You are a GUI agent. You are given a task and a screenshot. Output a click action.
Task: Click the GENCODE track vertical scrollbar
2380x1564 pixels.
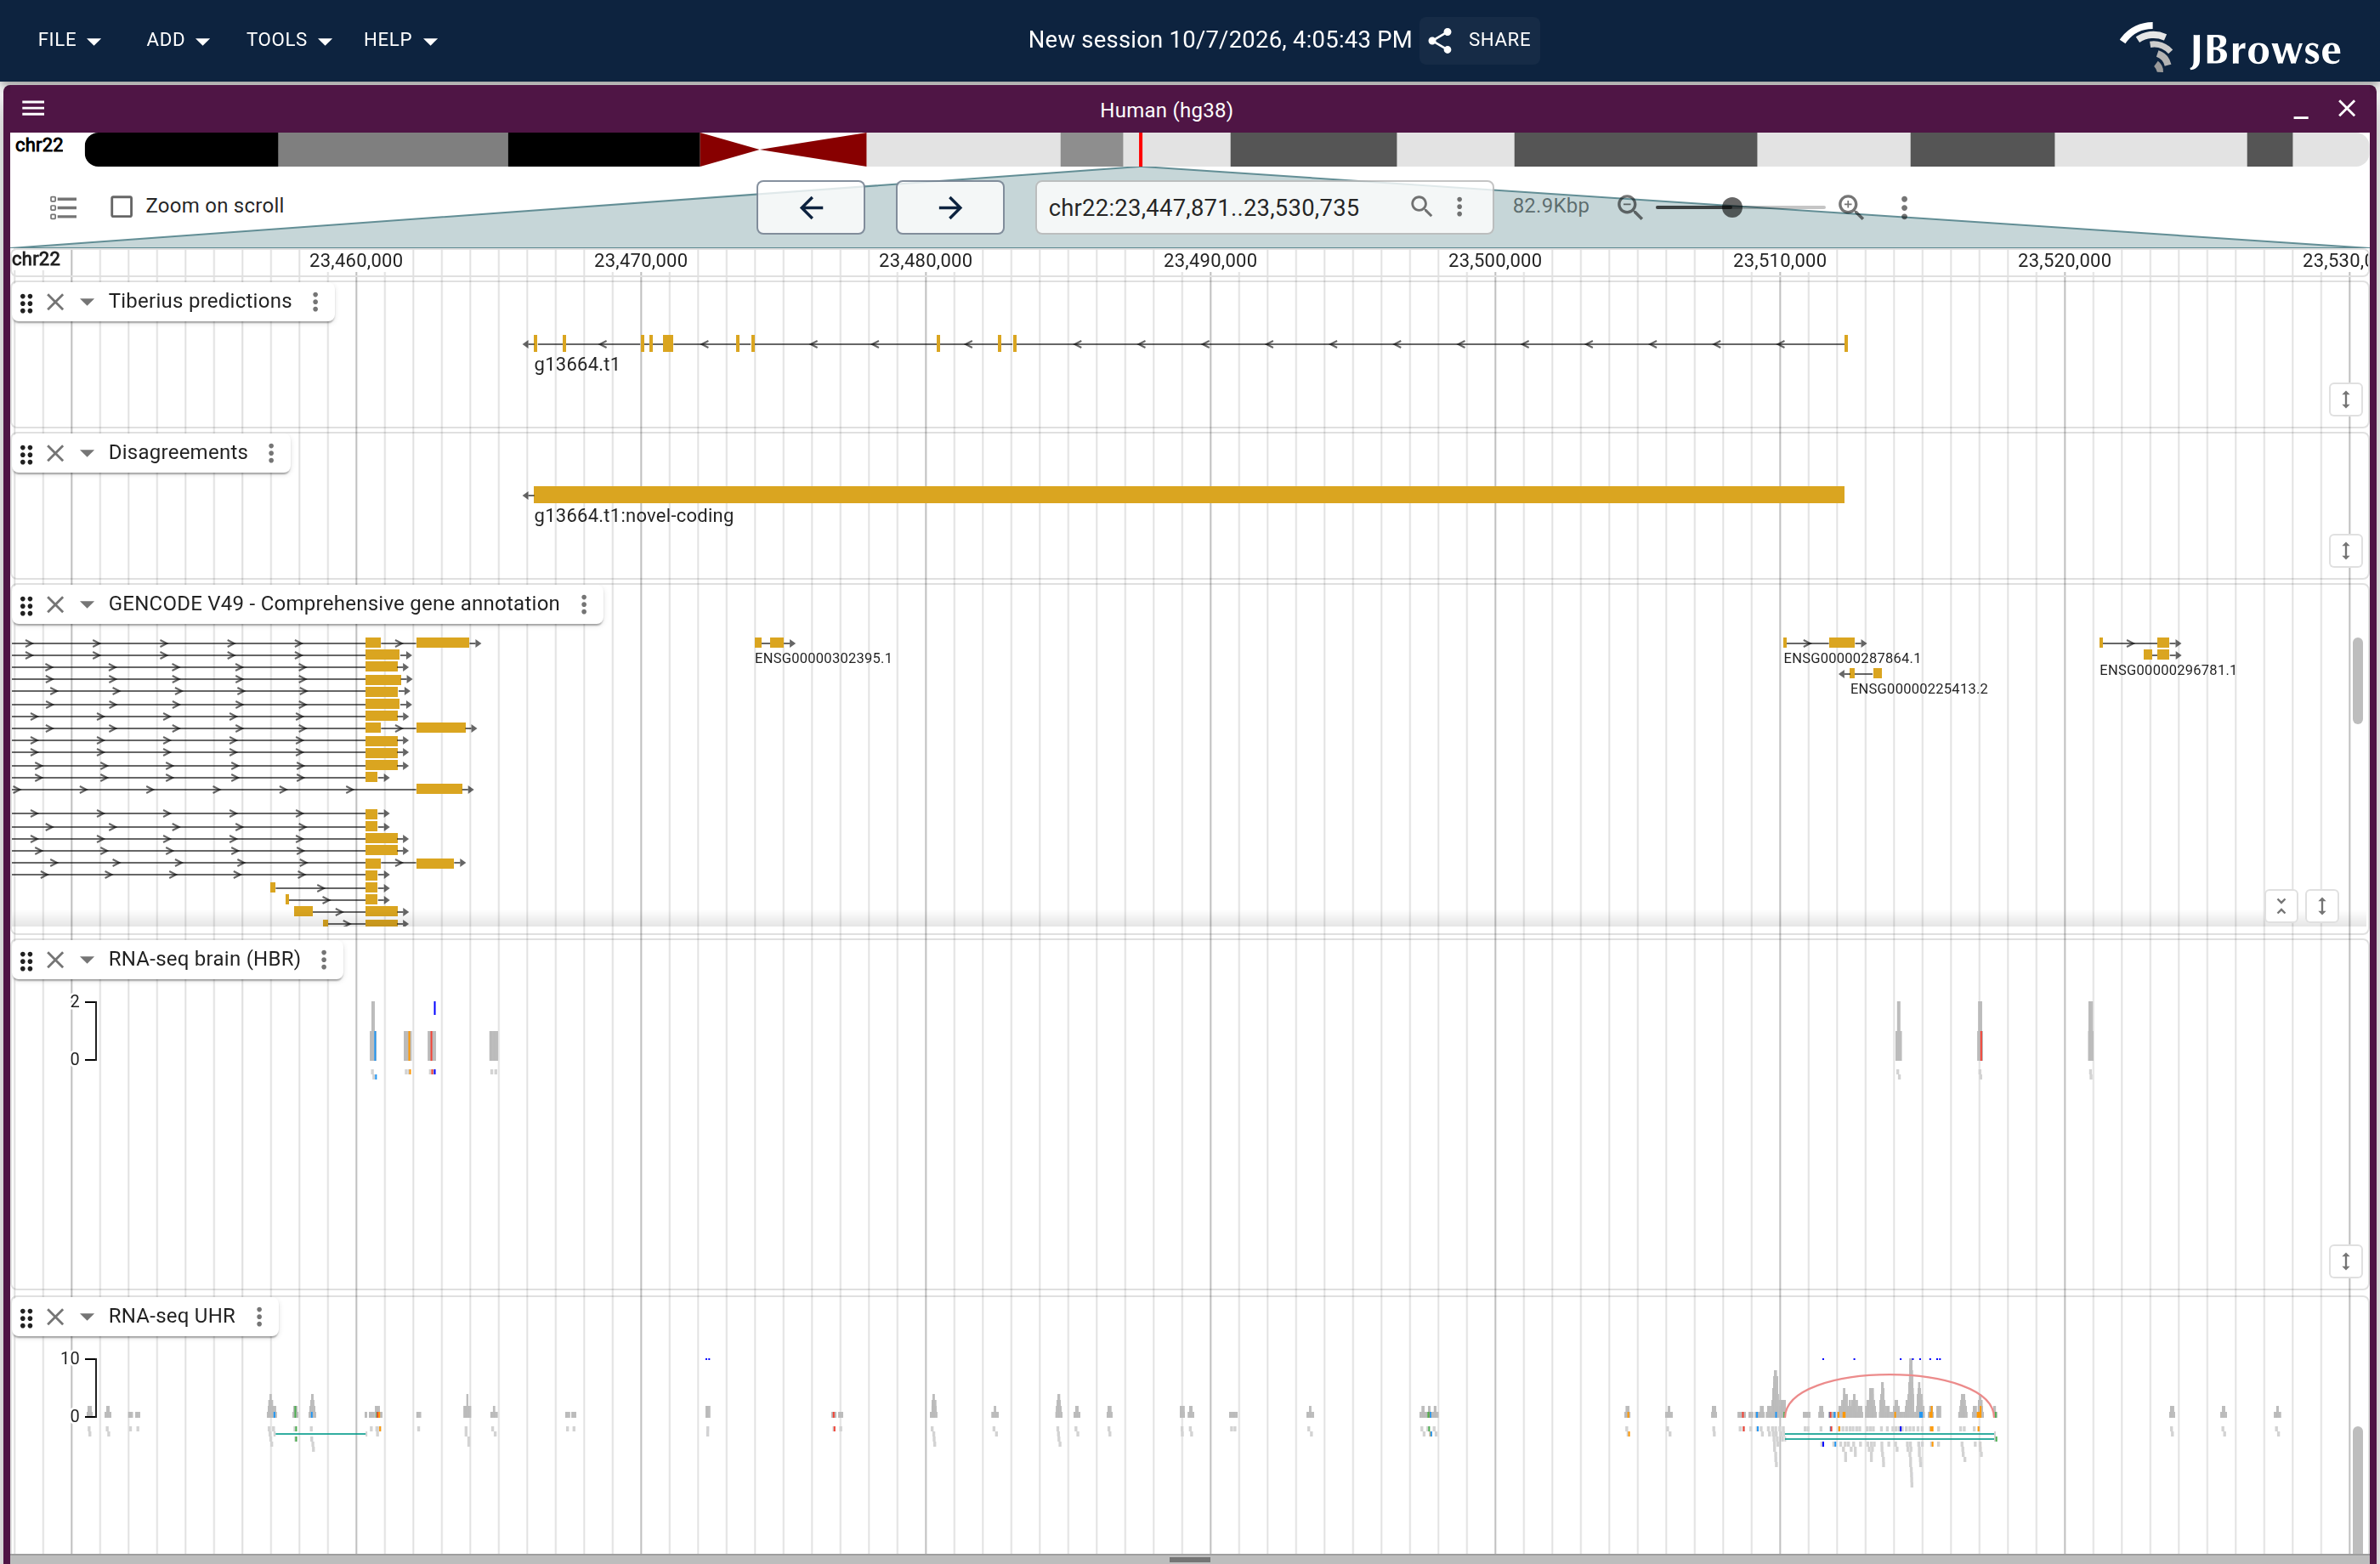click(2357, 680)
